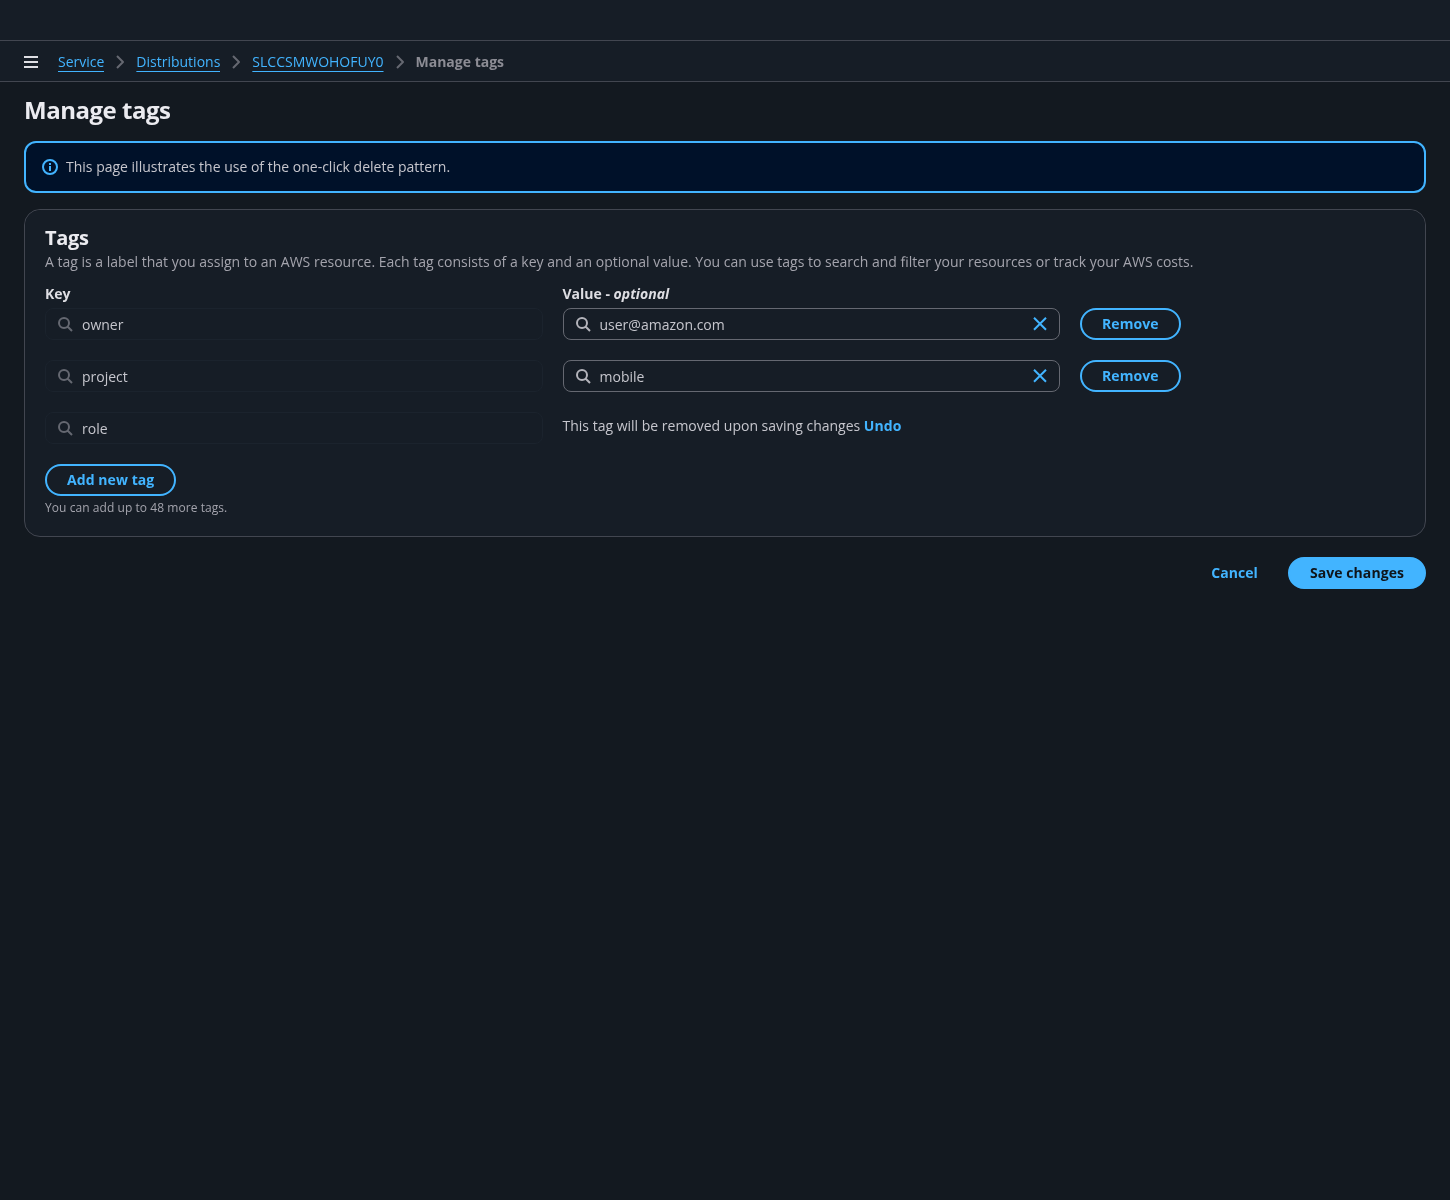Click the info icon in the alert banner

pos(50,167)
